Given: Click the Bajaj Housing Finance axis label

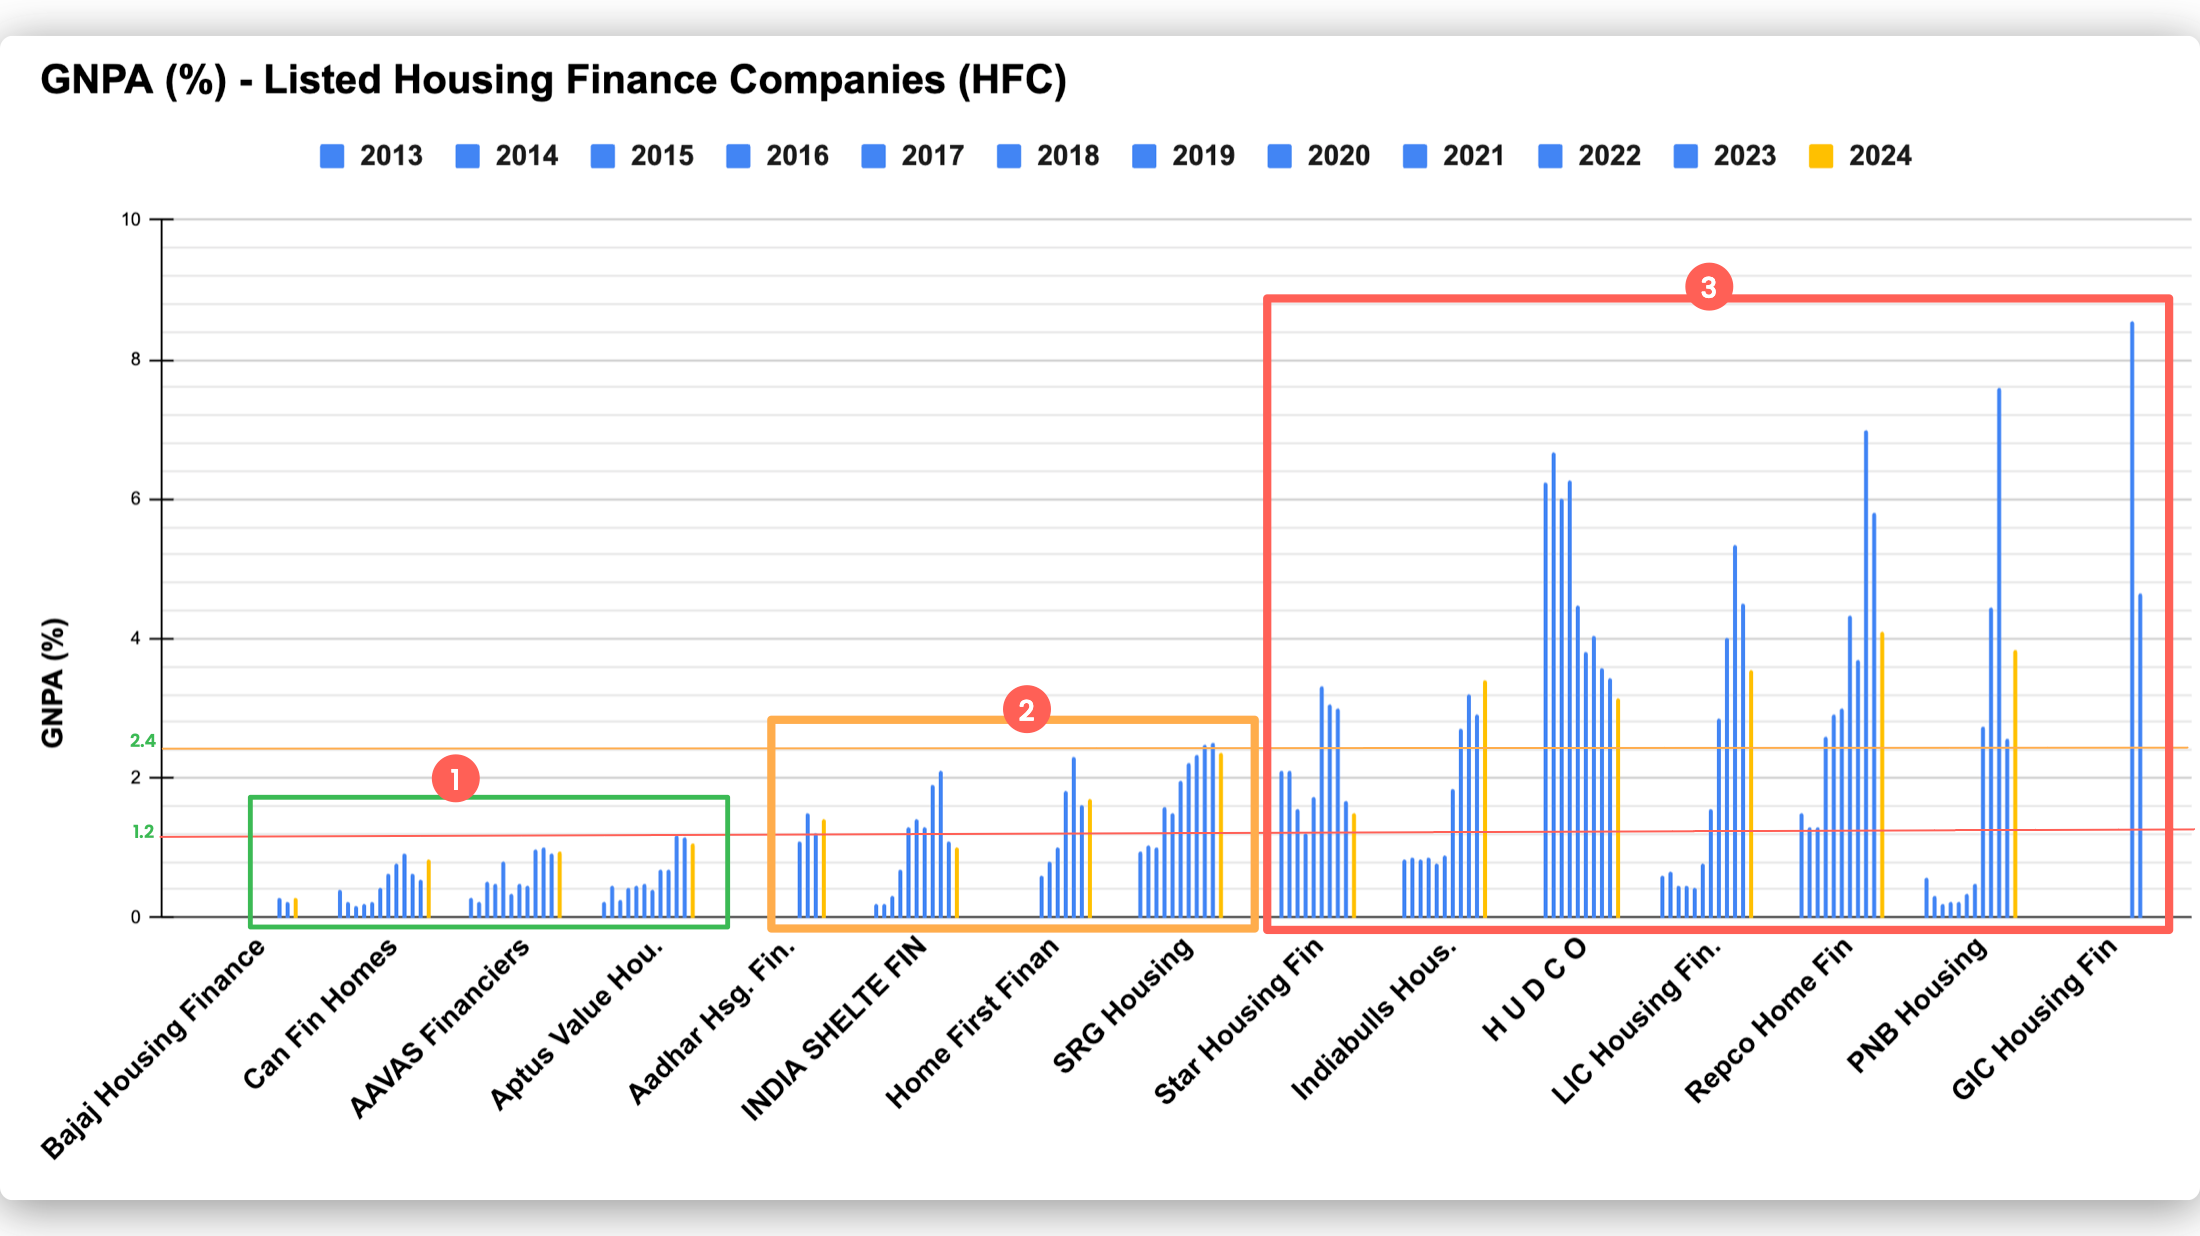Looking at the screenshot, I should point(154,1048).
